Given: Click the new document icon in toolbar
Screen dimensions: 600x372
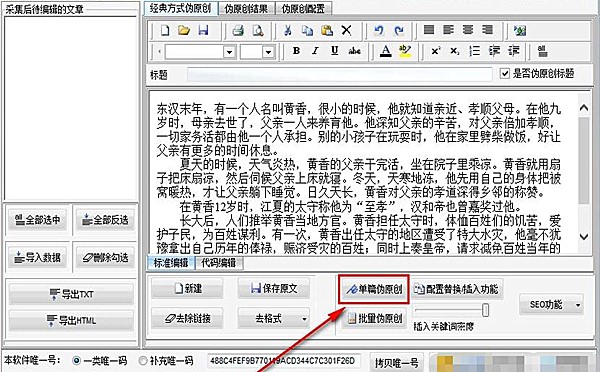Looking at the screenshot, I should 165,30.
